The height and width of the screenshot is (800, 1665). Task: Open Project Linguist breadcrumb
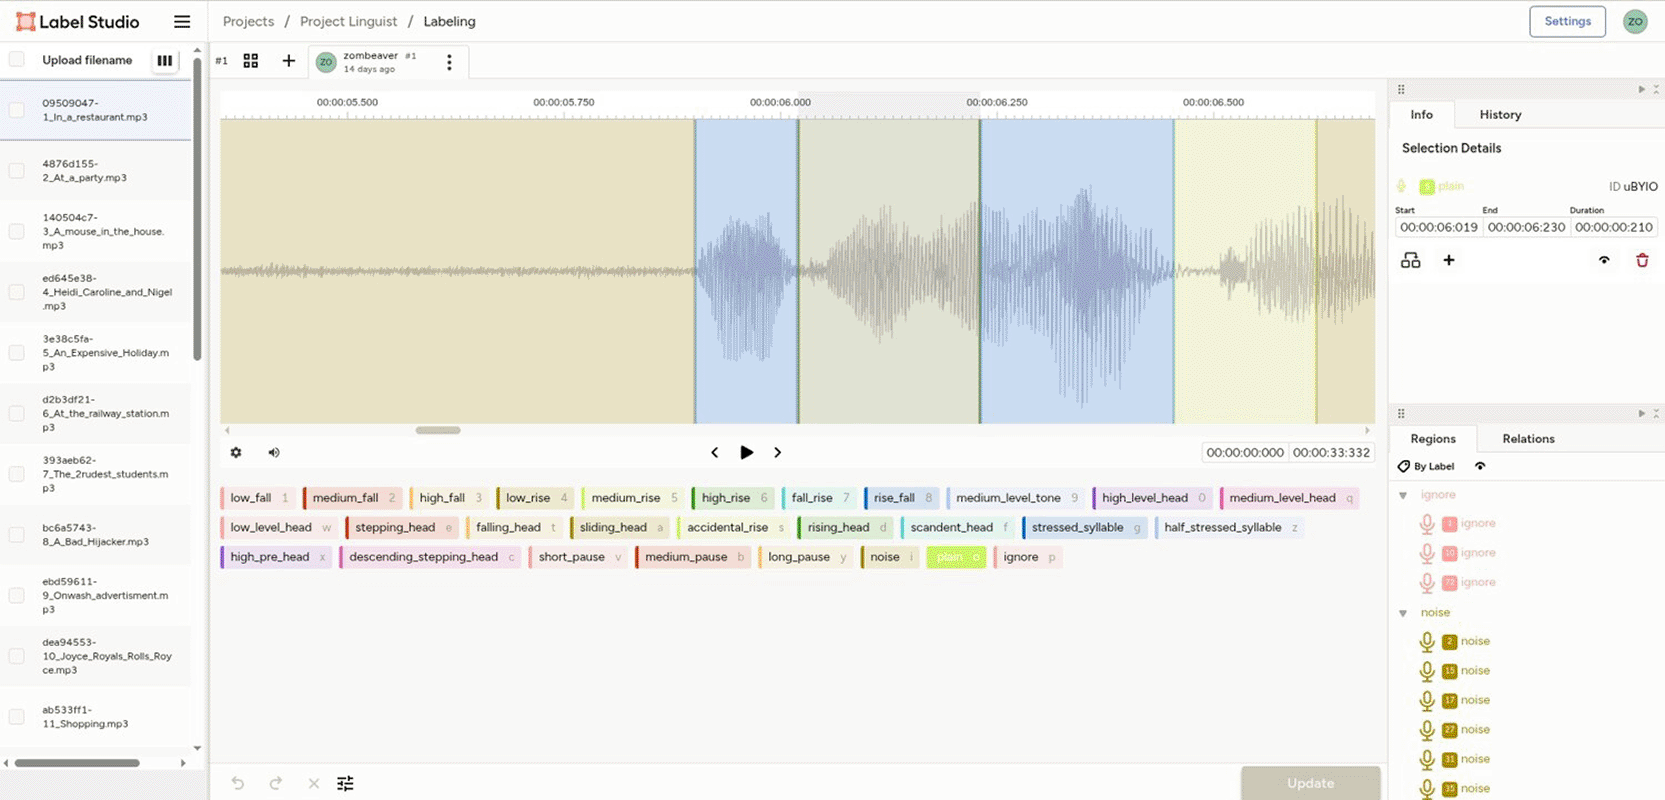348,21
